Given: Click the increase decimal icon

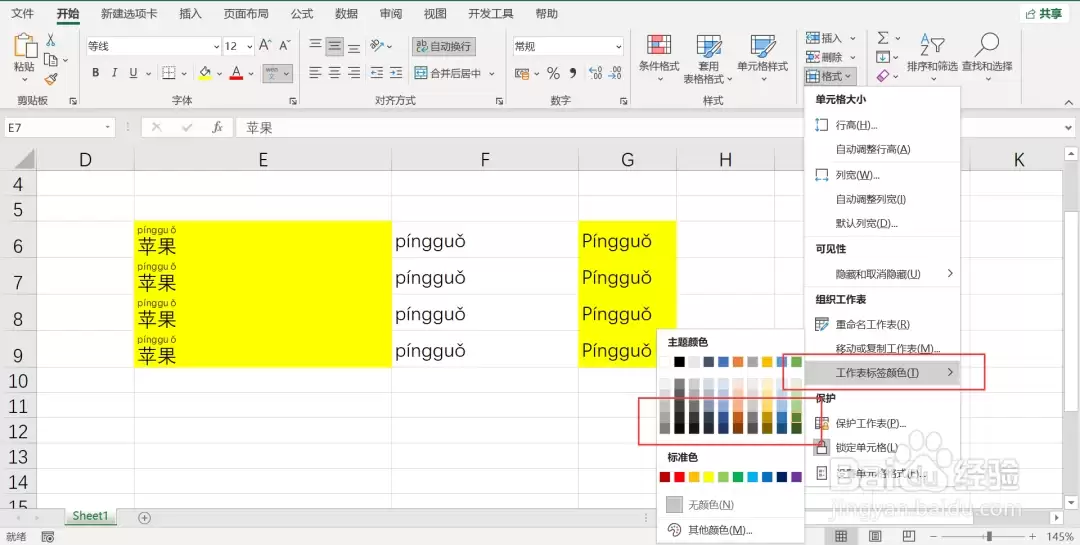Looking at the screenshot, I should point(596,73).
